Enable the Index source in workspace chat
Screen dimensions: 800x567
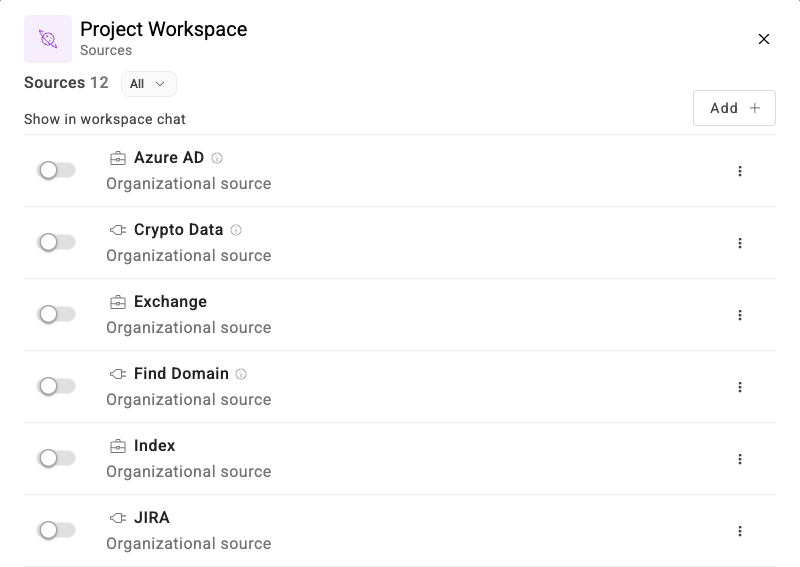click(56, 458)
